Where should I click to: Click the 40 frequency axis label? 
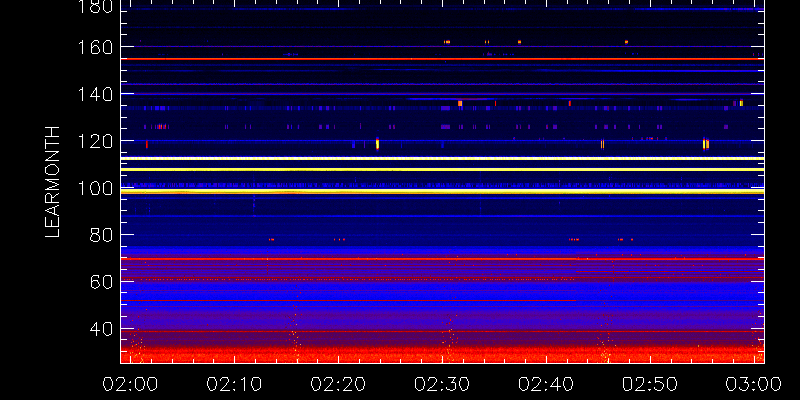pyautogui.click(x=102, y=330)
